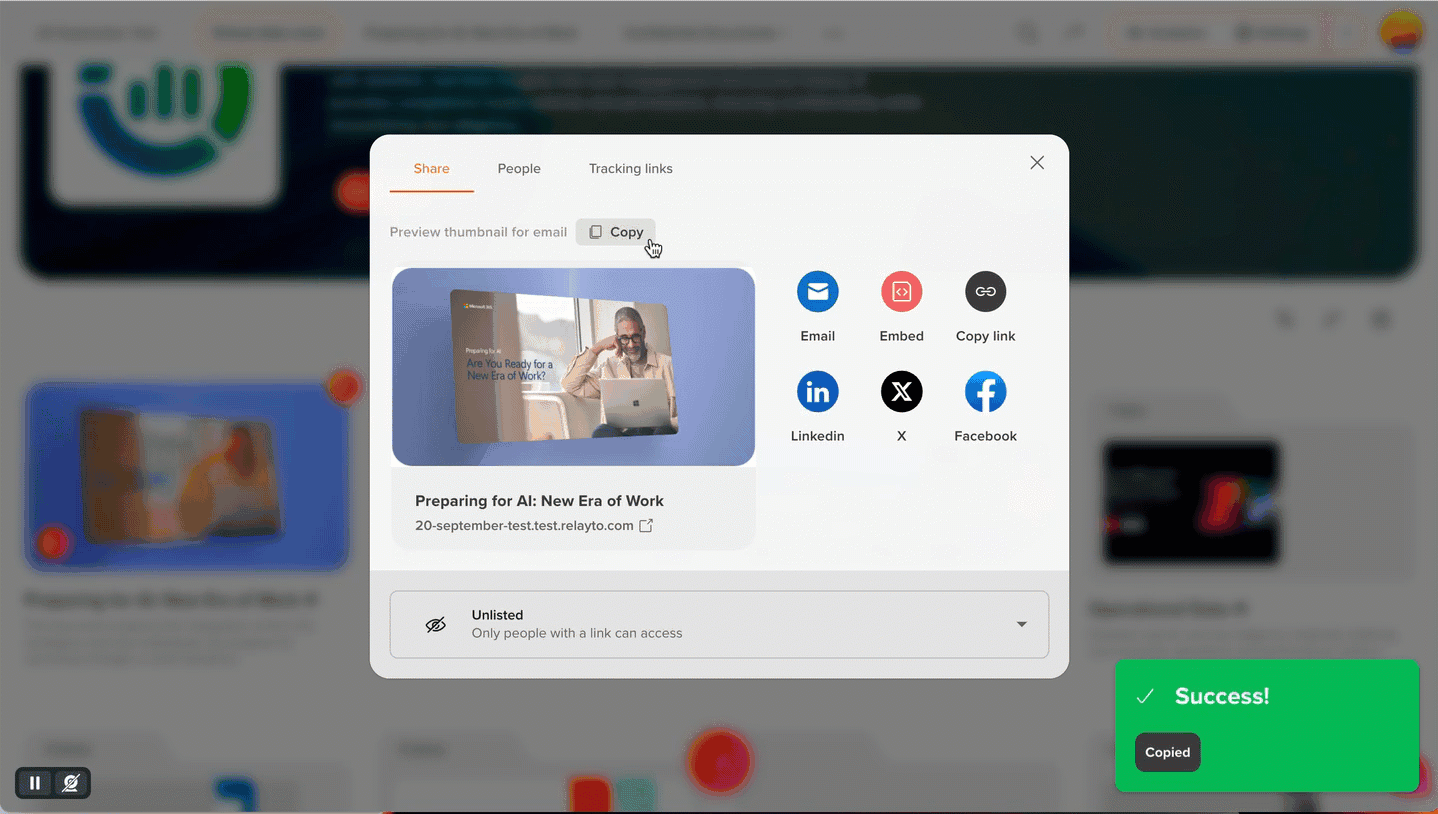Share on X via its icon
The image size is (1438, 814).
click(x=901, y=392)
